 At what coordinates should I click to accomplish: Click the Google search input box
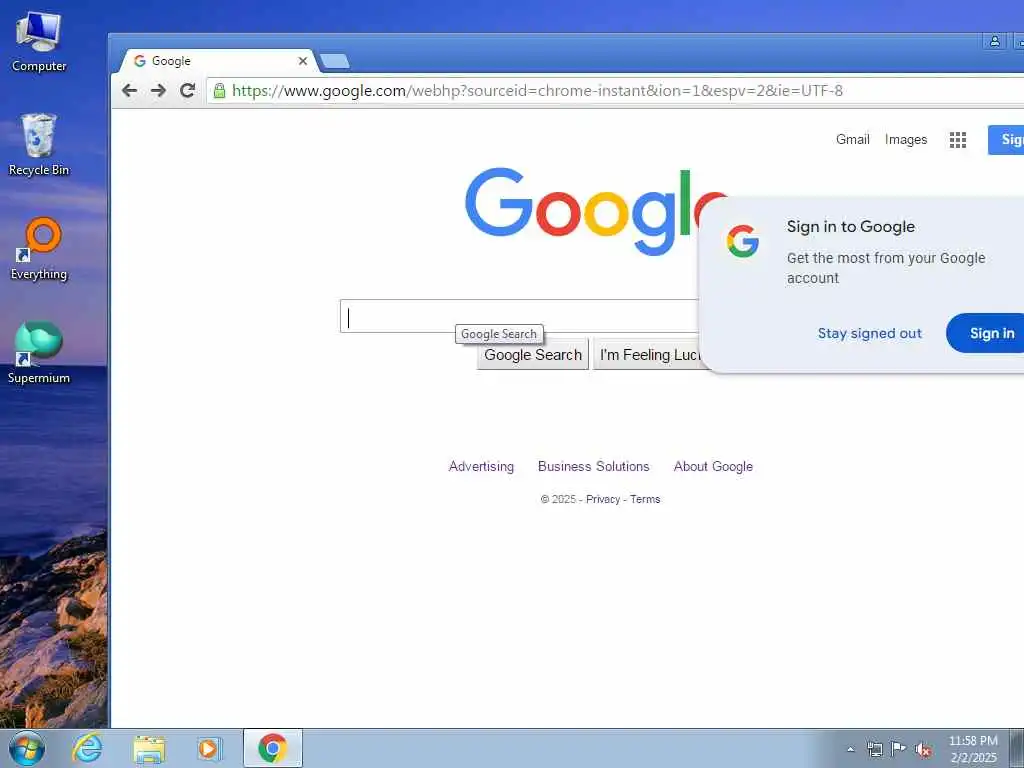pos(520,316)
